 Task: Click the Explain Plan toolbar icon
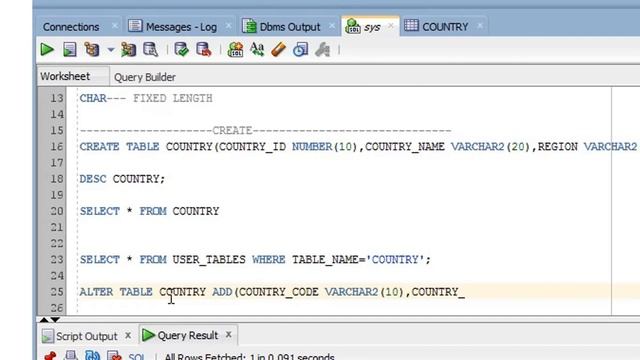[x=92, y=50]
